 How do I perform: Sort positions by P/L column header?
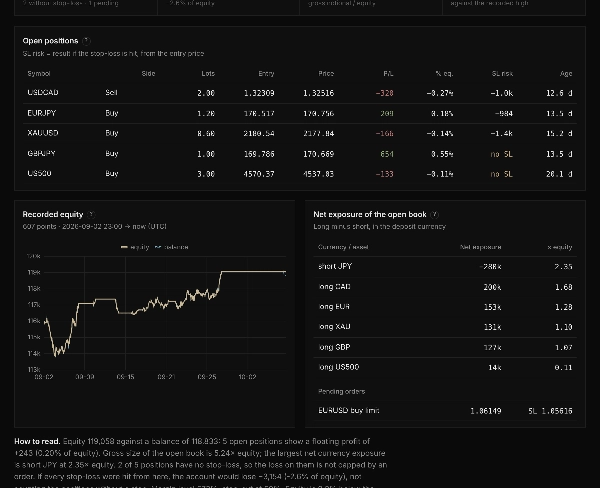coord(388,73)
